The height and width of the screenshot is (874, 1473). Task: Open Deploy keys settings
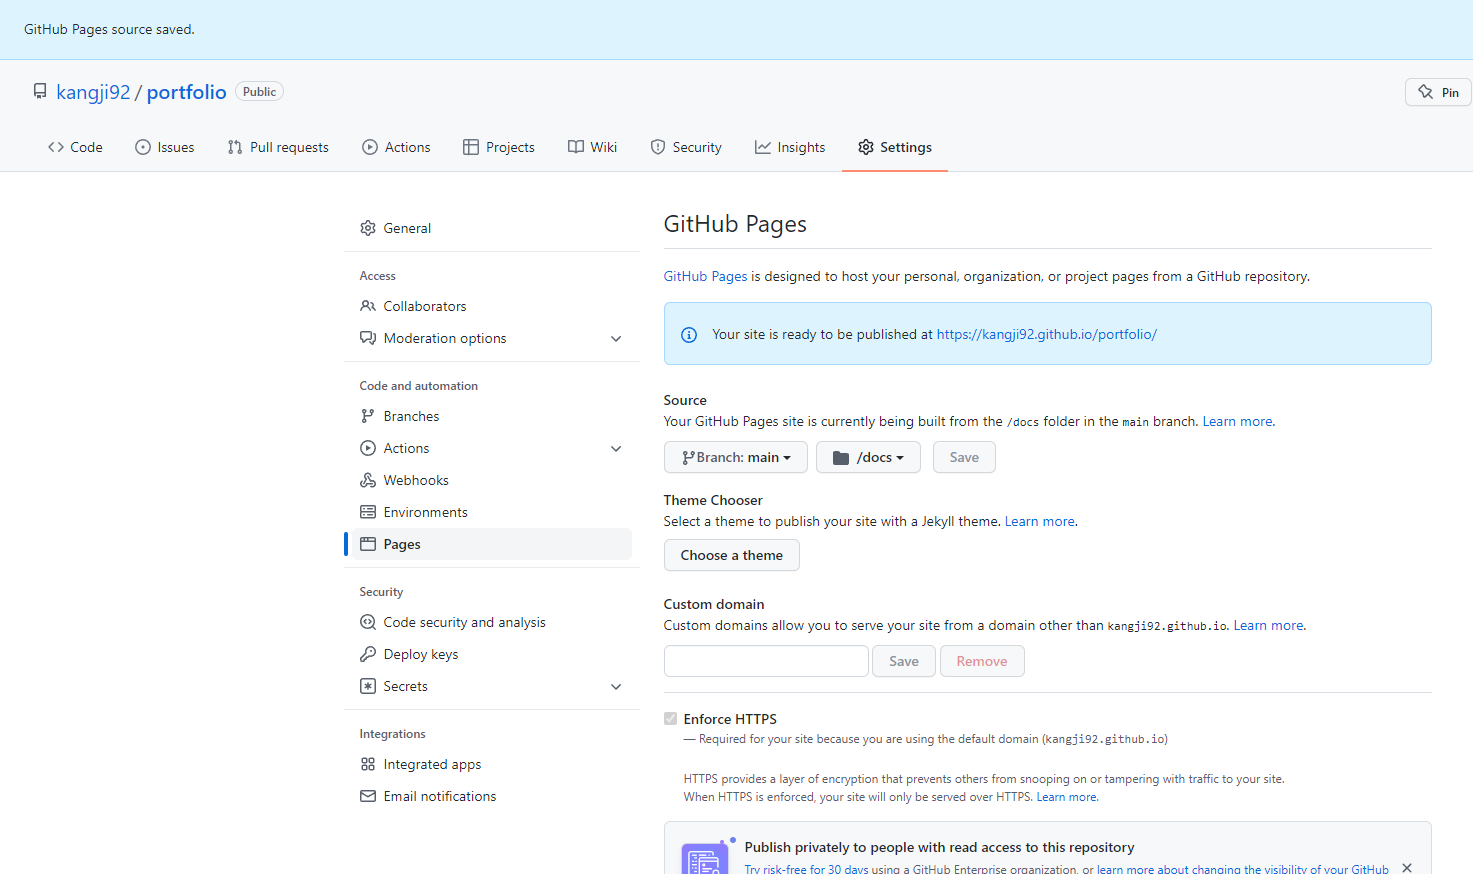492,654
